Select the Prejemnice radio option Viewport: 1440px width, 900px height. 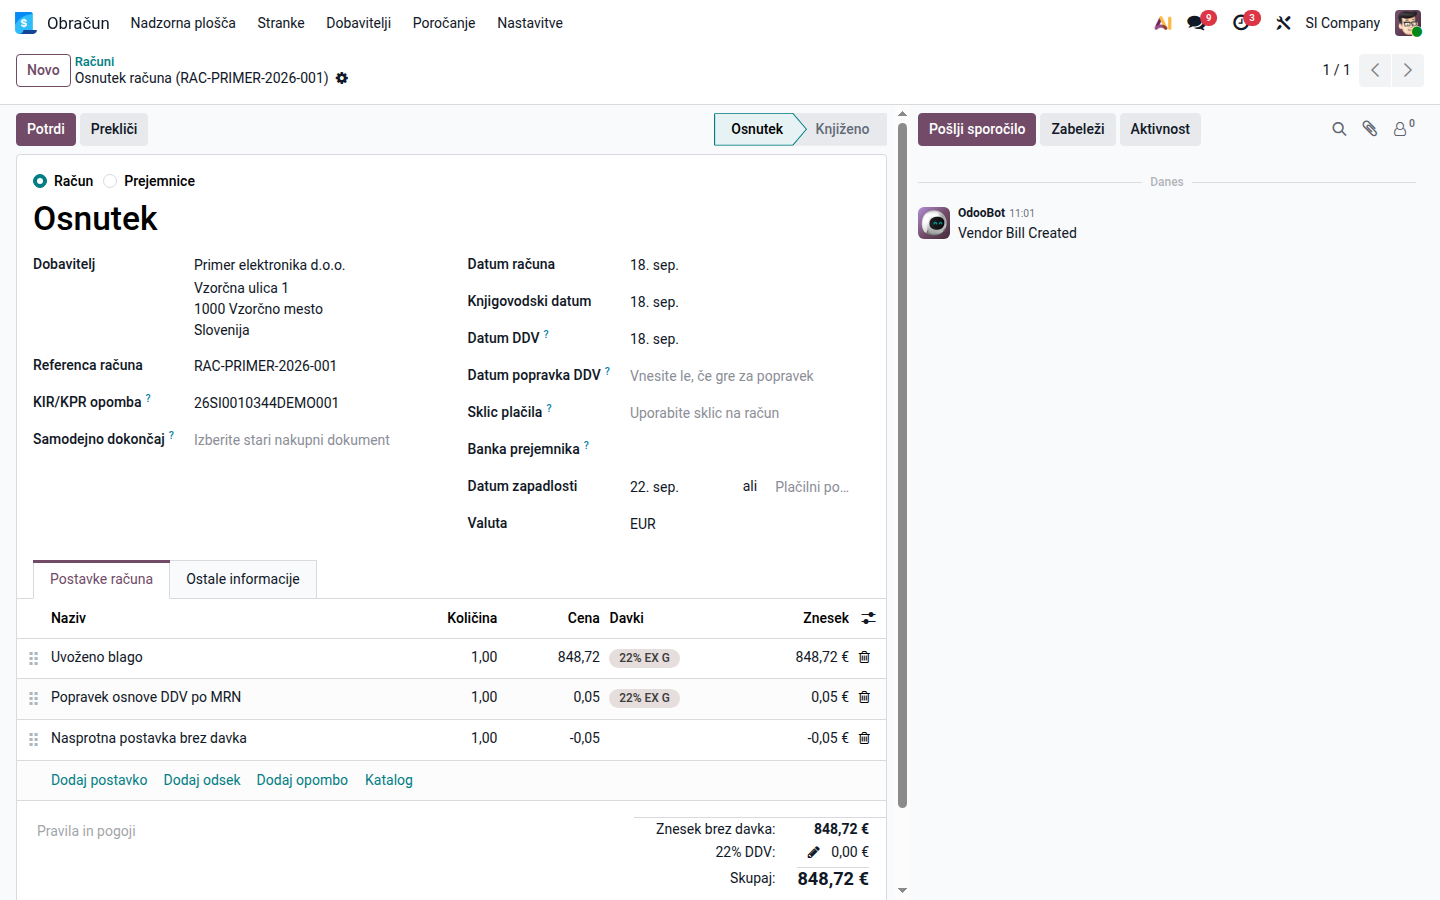(110, 181)
